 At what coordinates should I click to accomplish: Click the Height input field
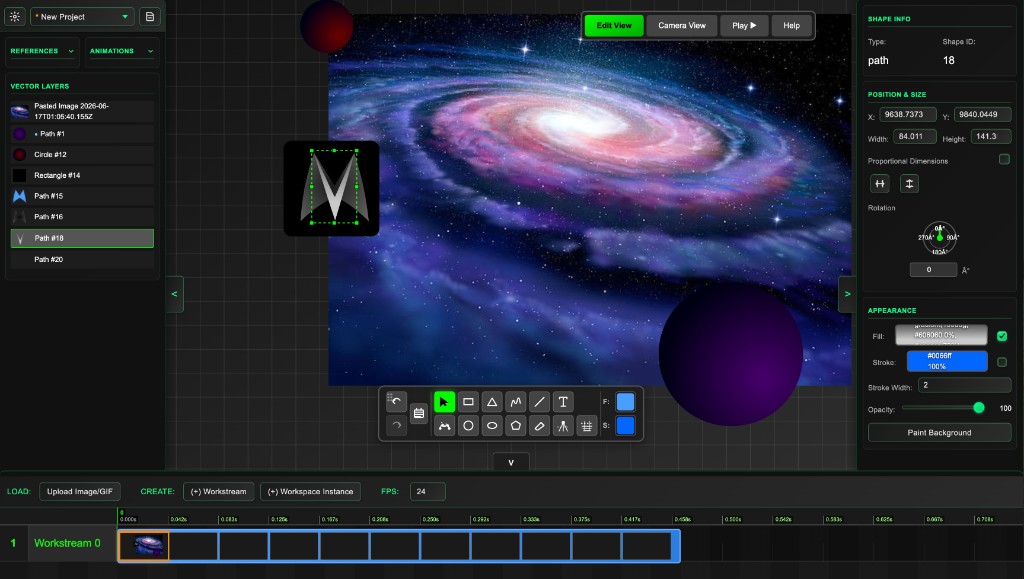[991, 136]
